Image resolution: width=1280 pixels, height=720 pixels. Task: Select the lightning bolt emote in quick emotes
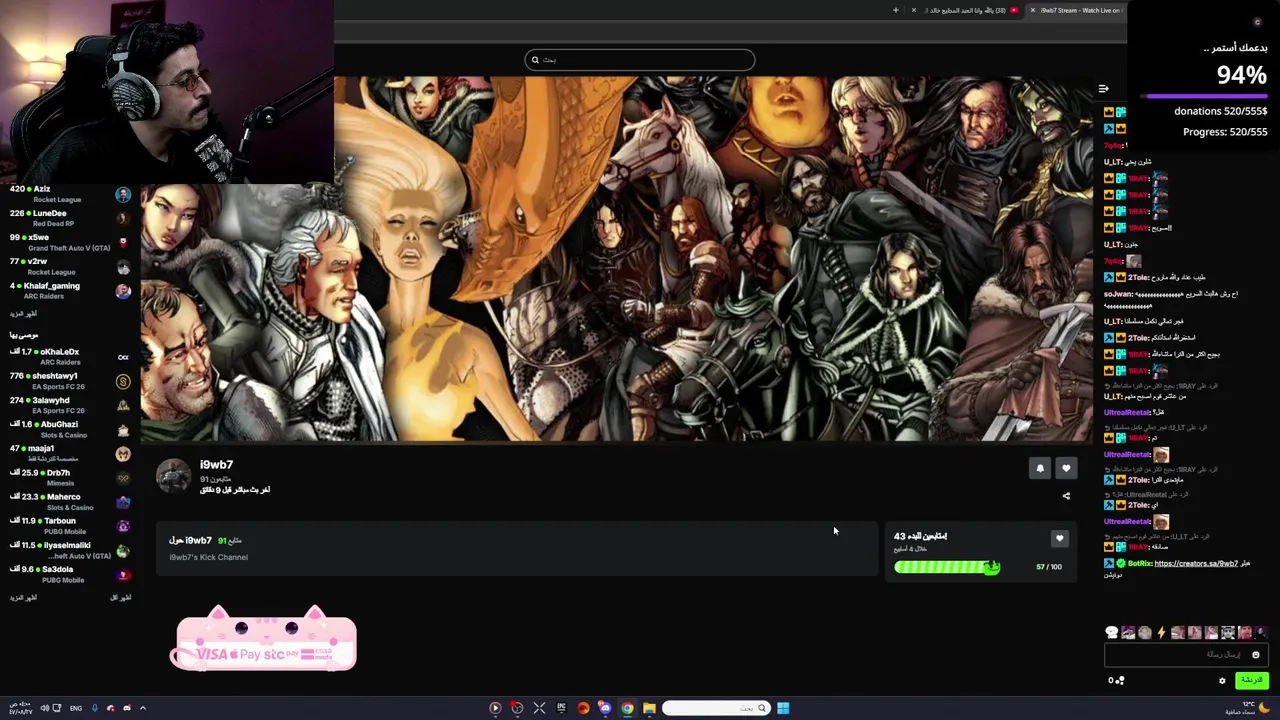coord(1161,632)
